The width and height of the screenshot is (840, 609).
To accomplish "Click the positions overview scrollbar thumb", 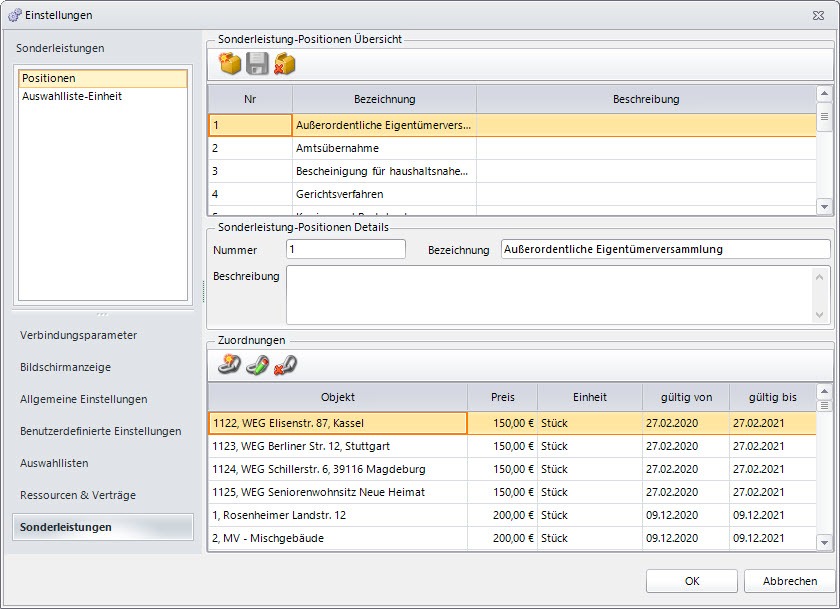I will pos(824,117).
